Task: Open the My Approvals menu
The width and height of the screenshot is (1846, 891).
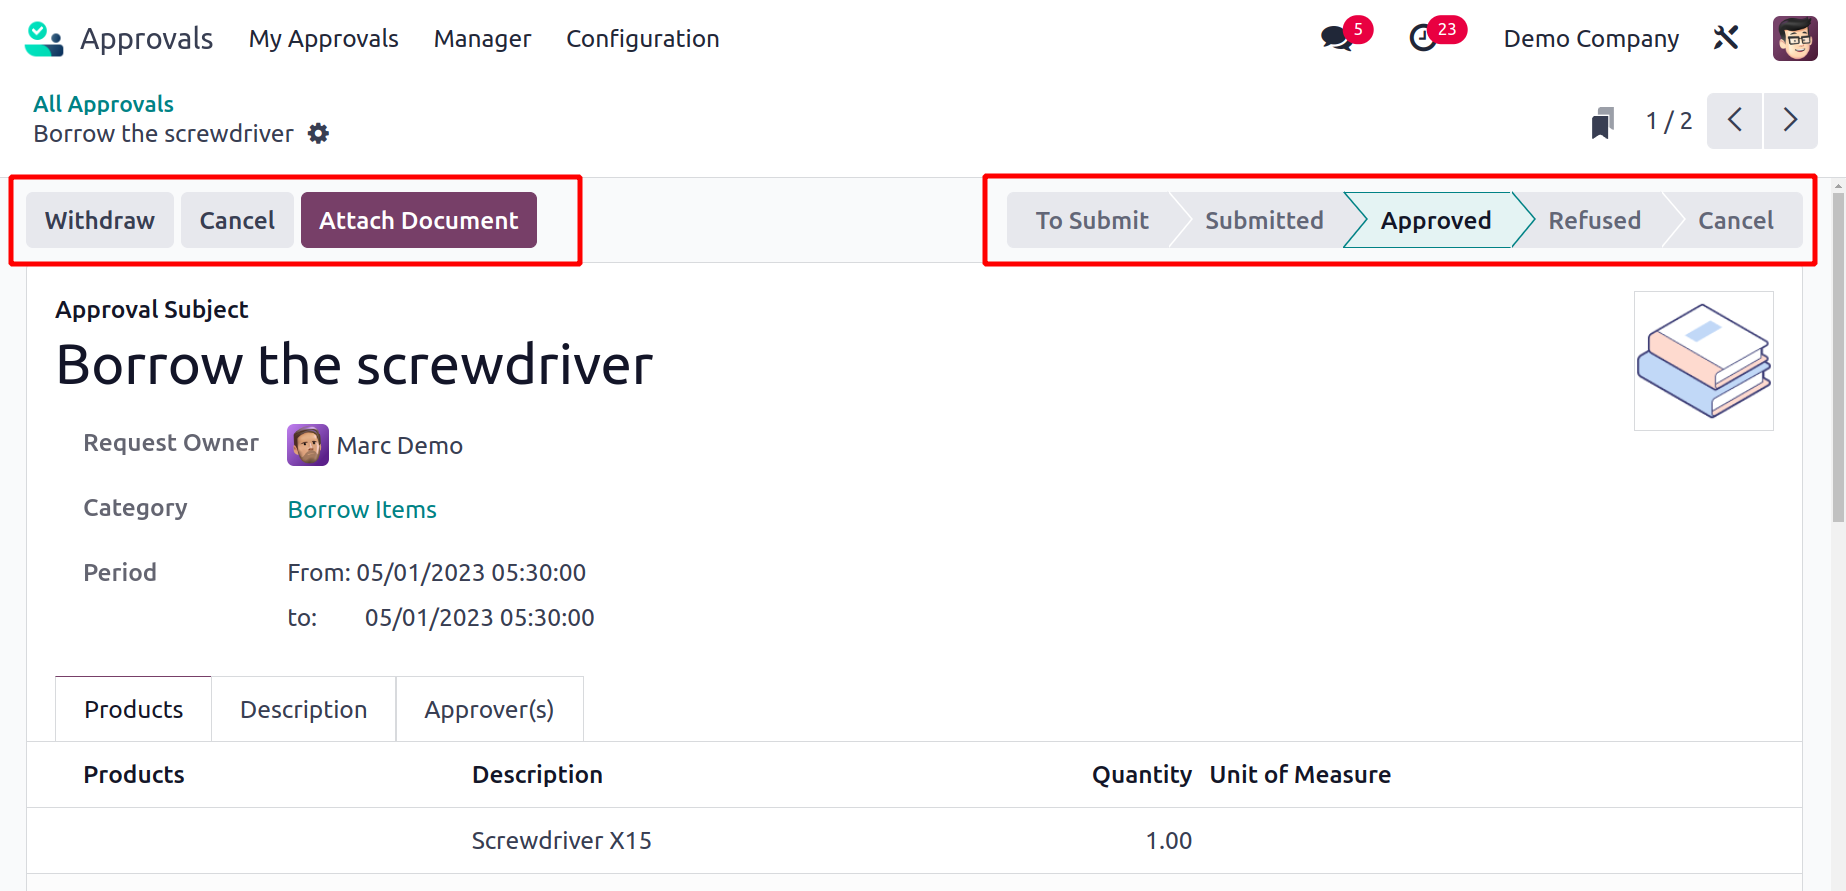Action: pos(323,39)
